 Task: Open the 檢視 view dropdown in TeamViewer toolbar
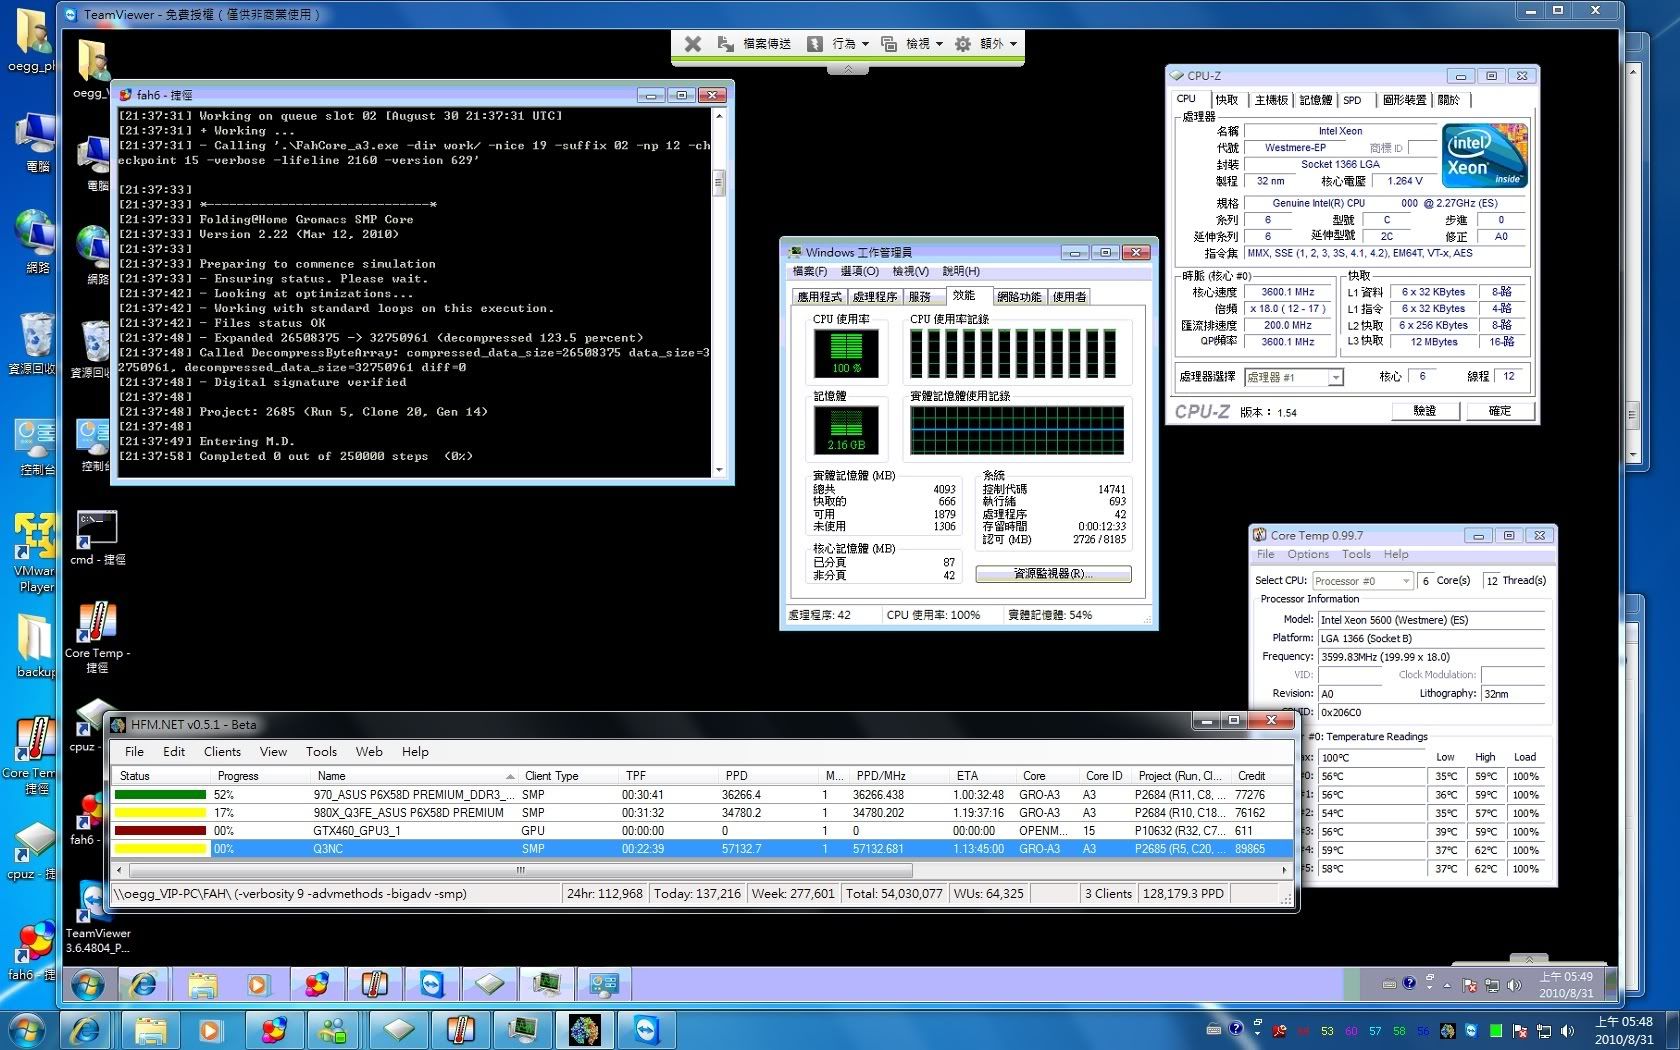pyautogui.click(x=911, y=44)
